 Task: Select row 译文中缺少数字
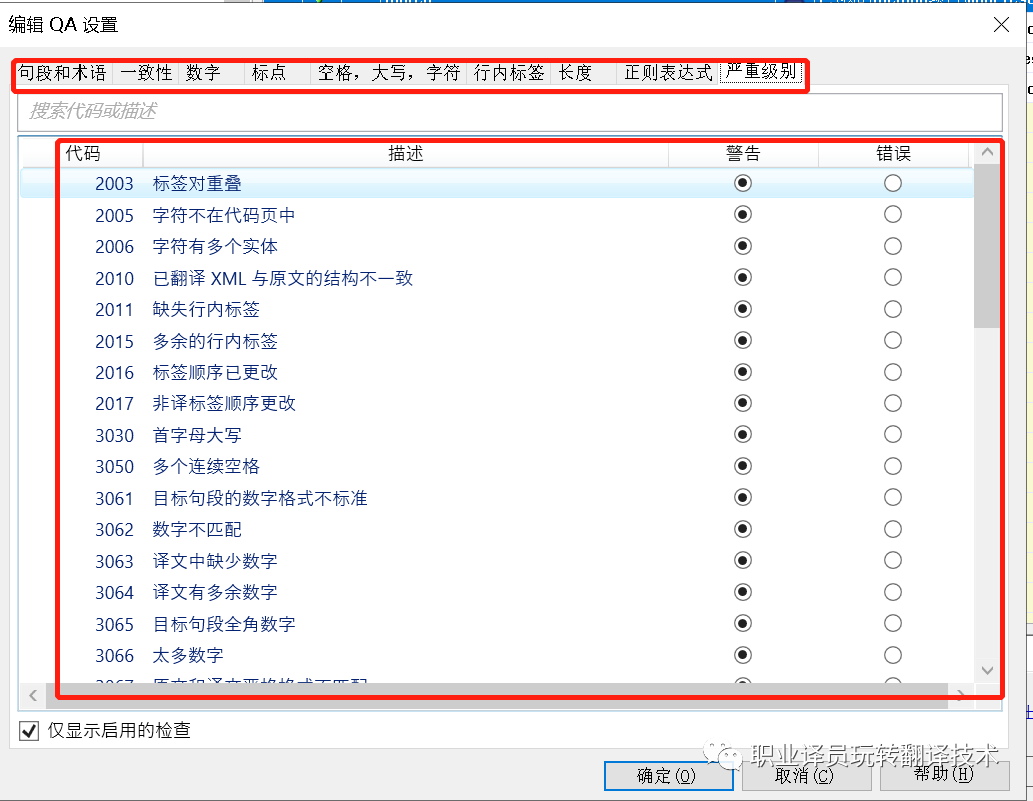pos(215,561)
